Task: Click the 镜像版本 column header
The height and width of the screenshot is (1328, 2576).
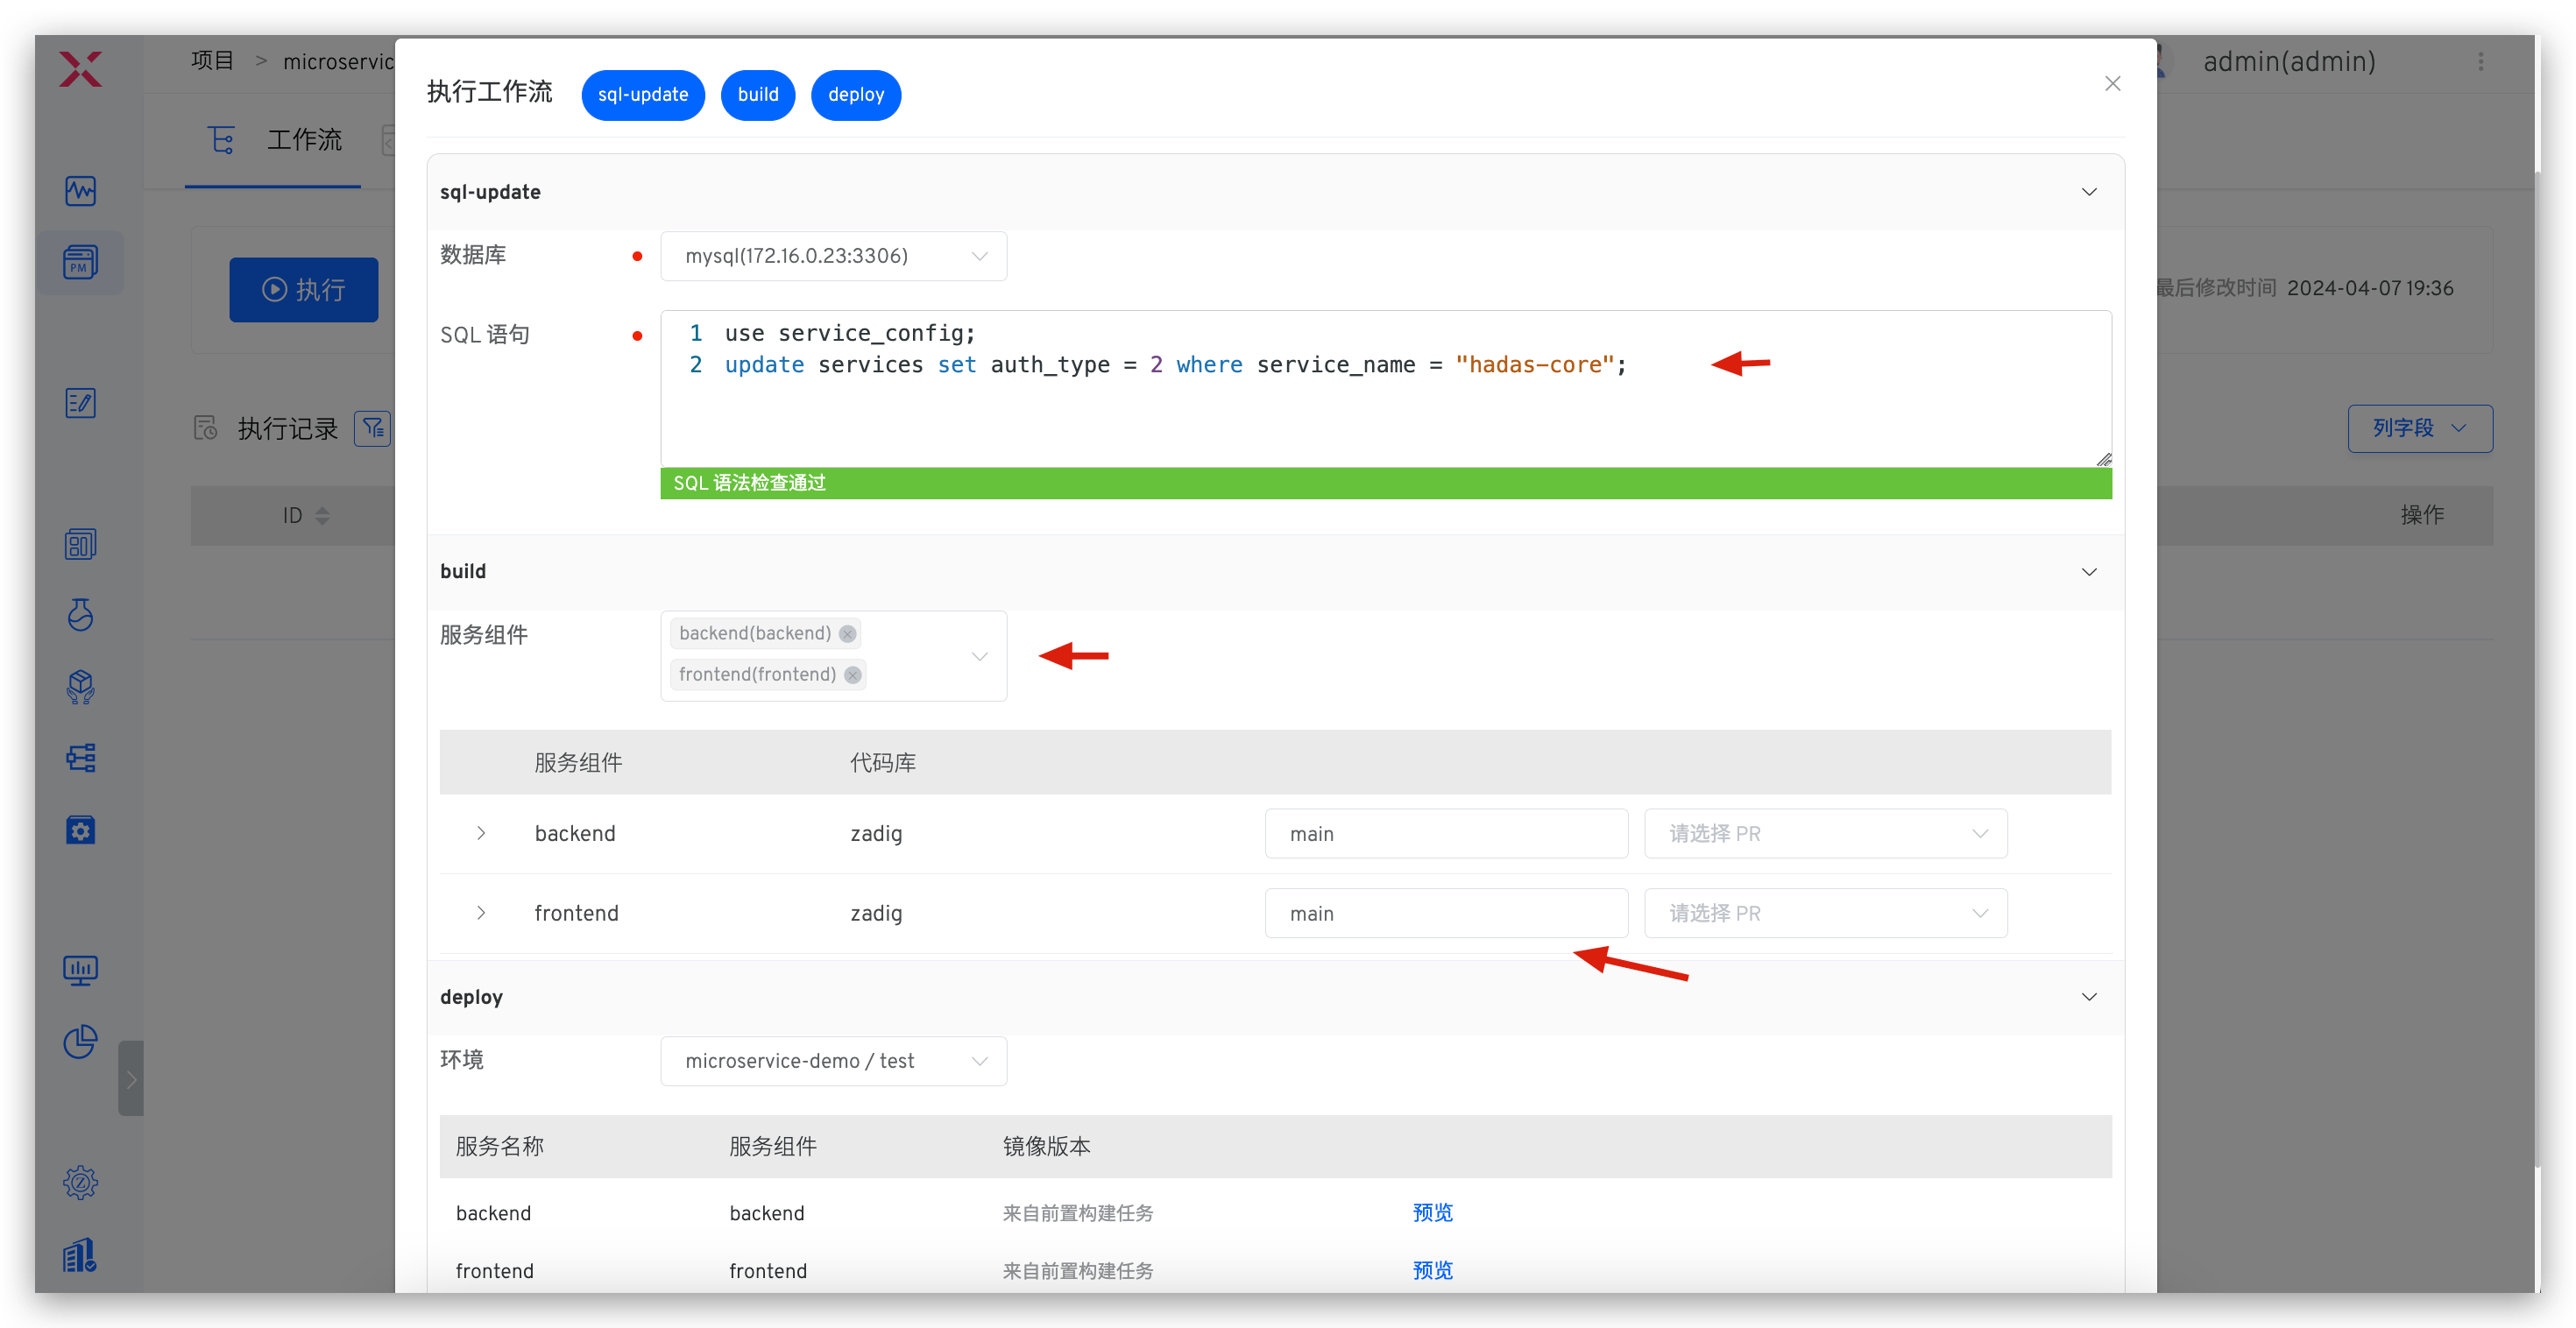Action: click(x=1046, y=1146)
